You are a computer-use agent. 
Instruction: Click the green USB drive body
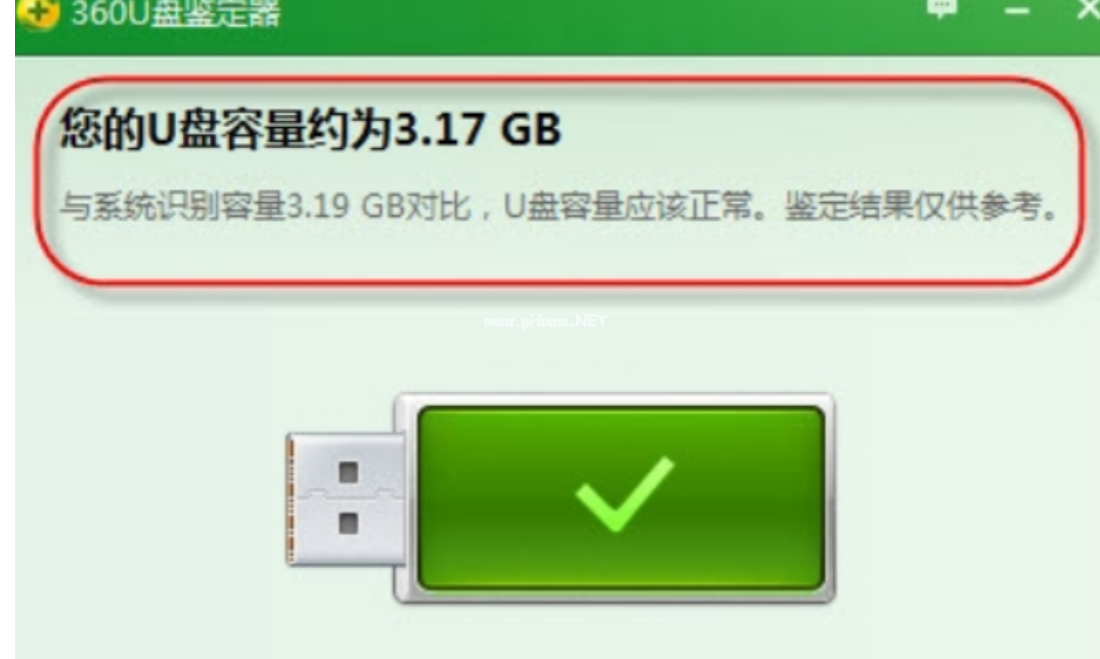(x=620, y=498)
